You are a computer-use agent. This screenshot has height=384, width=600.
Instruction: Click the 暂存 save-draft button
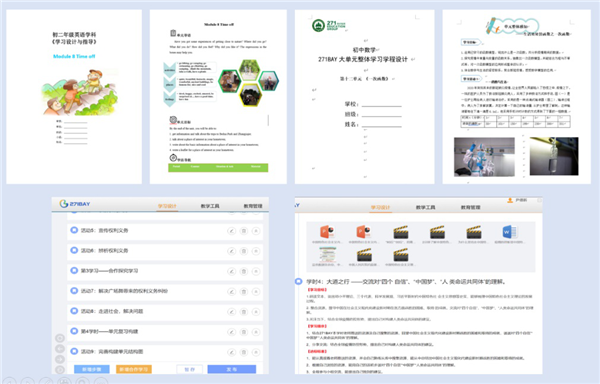tap(189, 369)
